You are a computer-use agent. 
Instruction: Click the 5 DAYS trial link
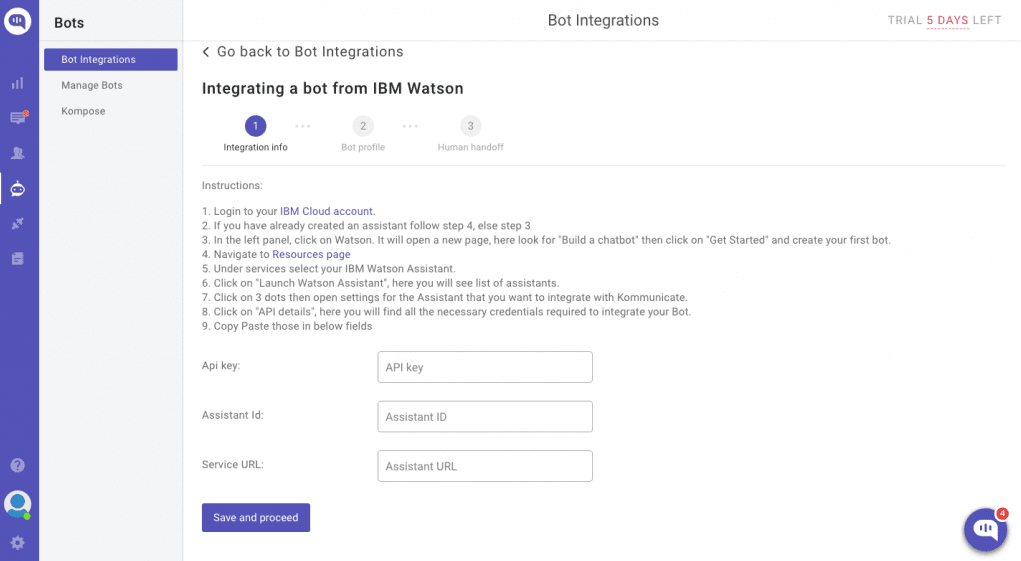(x=947, y=21)
